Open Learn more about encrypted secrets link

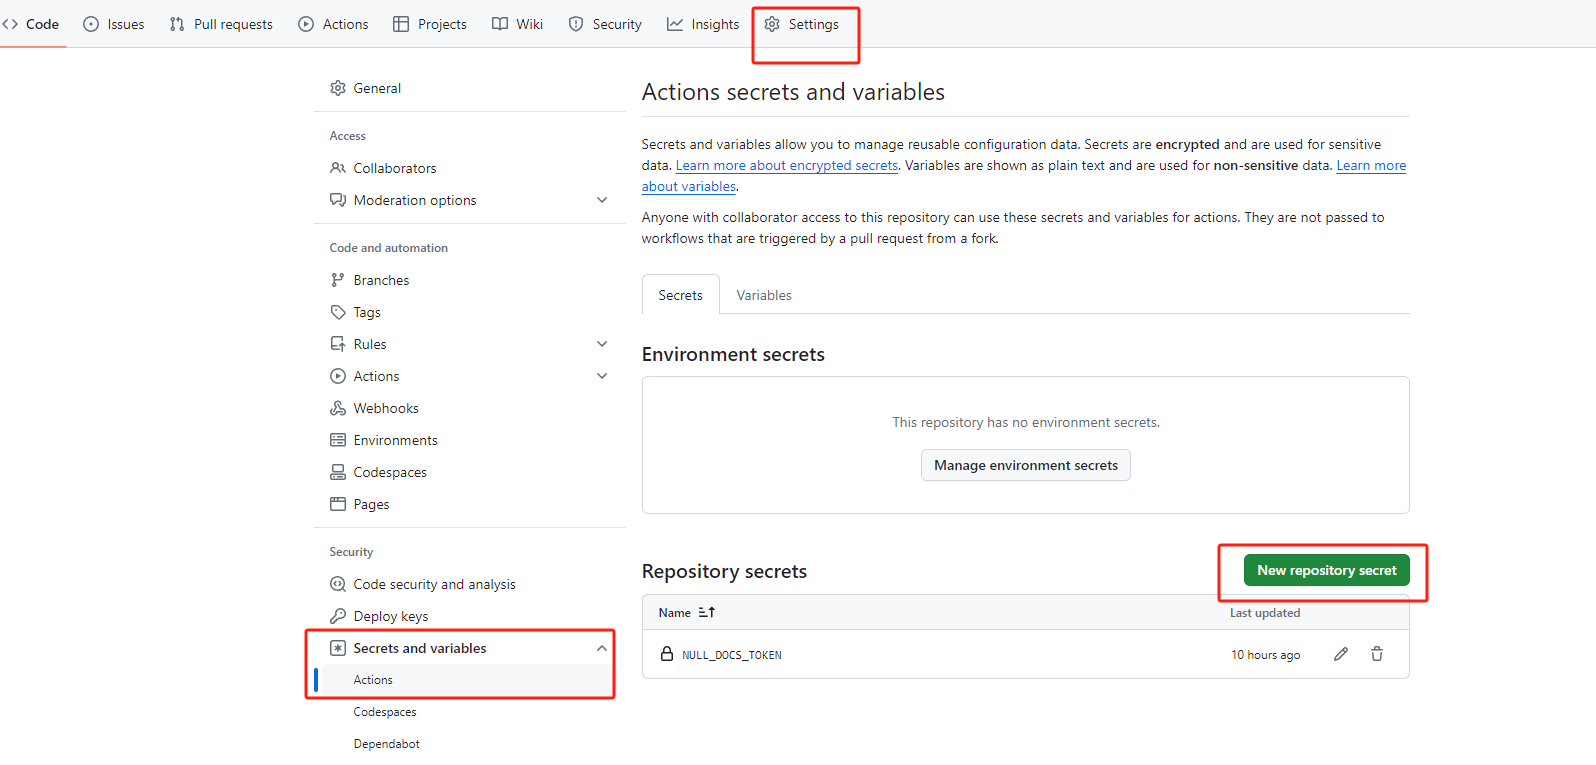click(x=787, y=166)
